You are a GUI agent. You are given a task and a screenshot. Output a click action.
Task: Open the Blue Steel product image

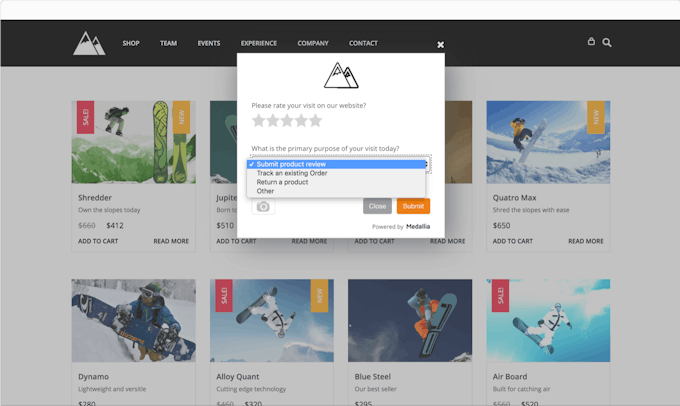point(410,321)
